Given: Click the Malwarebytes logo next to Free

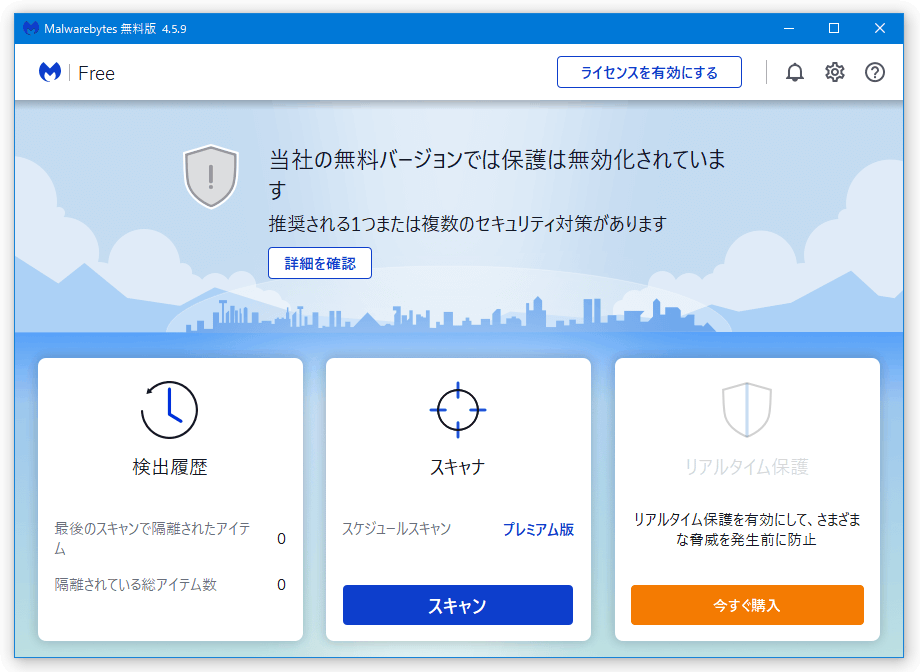Looking at the screenshot, I should click(x=50, y=73).
